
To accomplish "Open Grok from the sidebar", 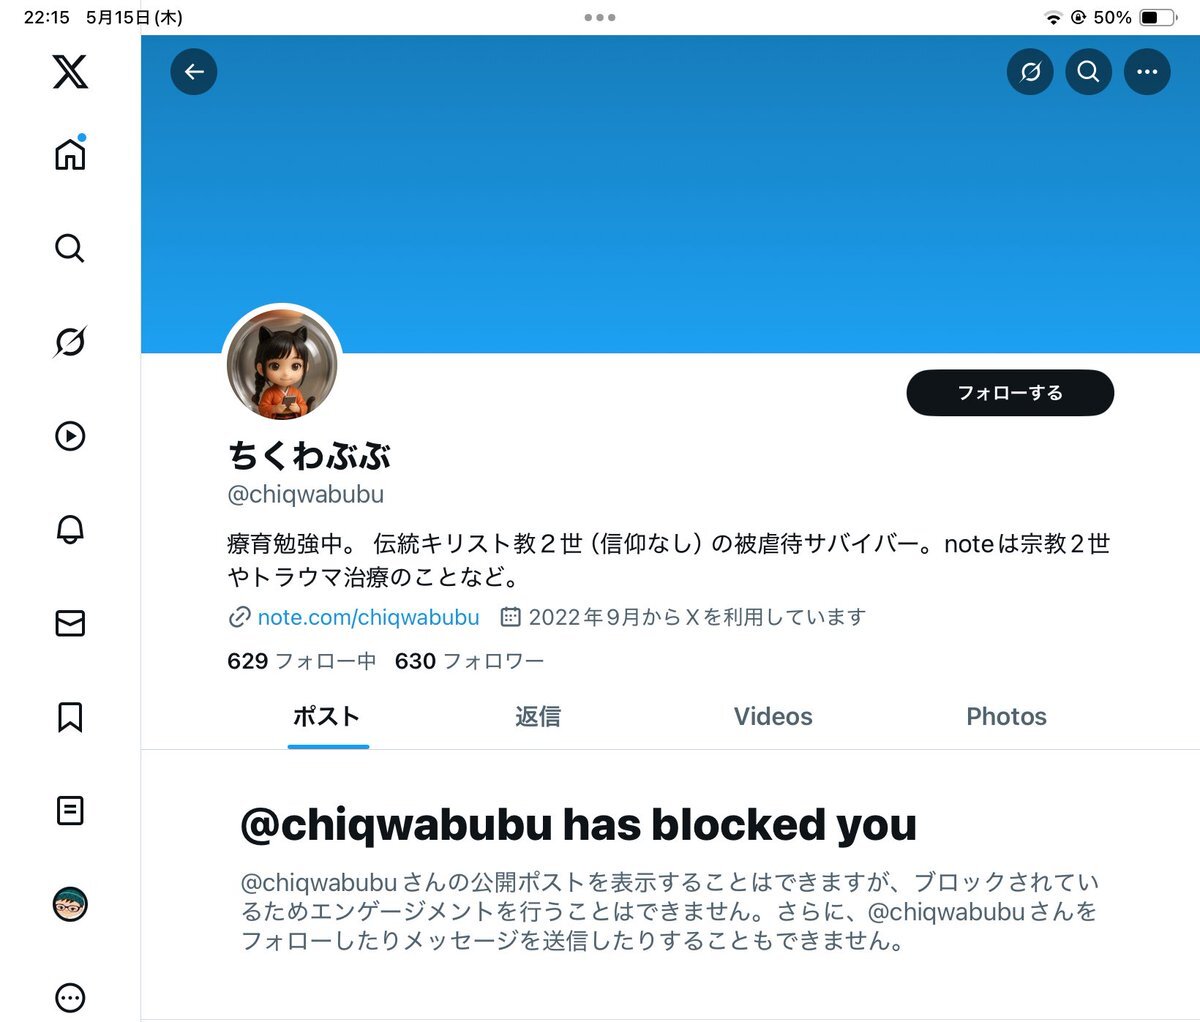I will (70, 342).
